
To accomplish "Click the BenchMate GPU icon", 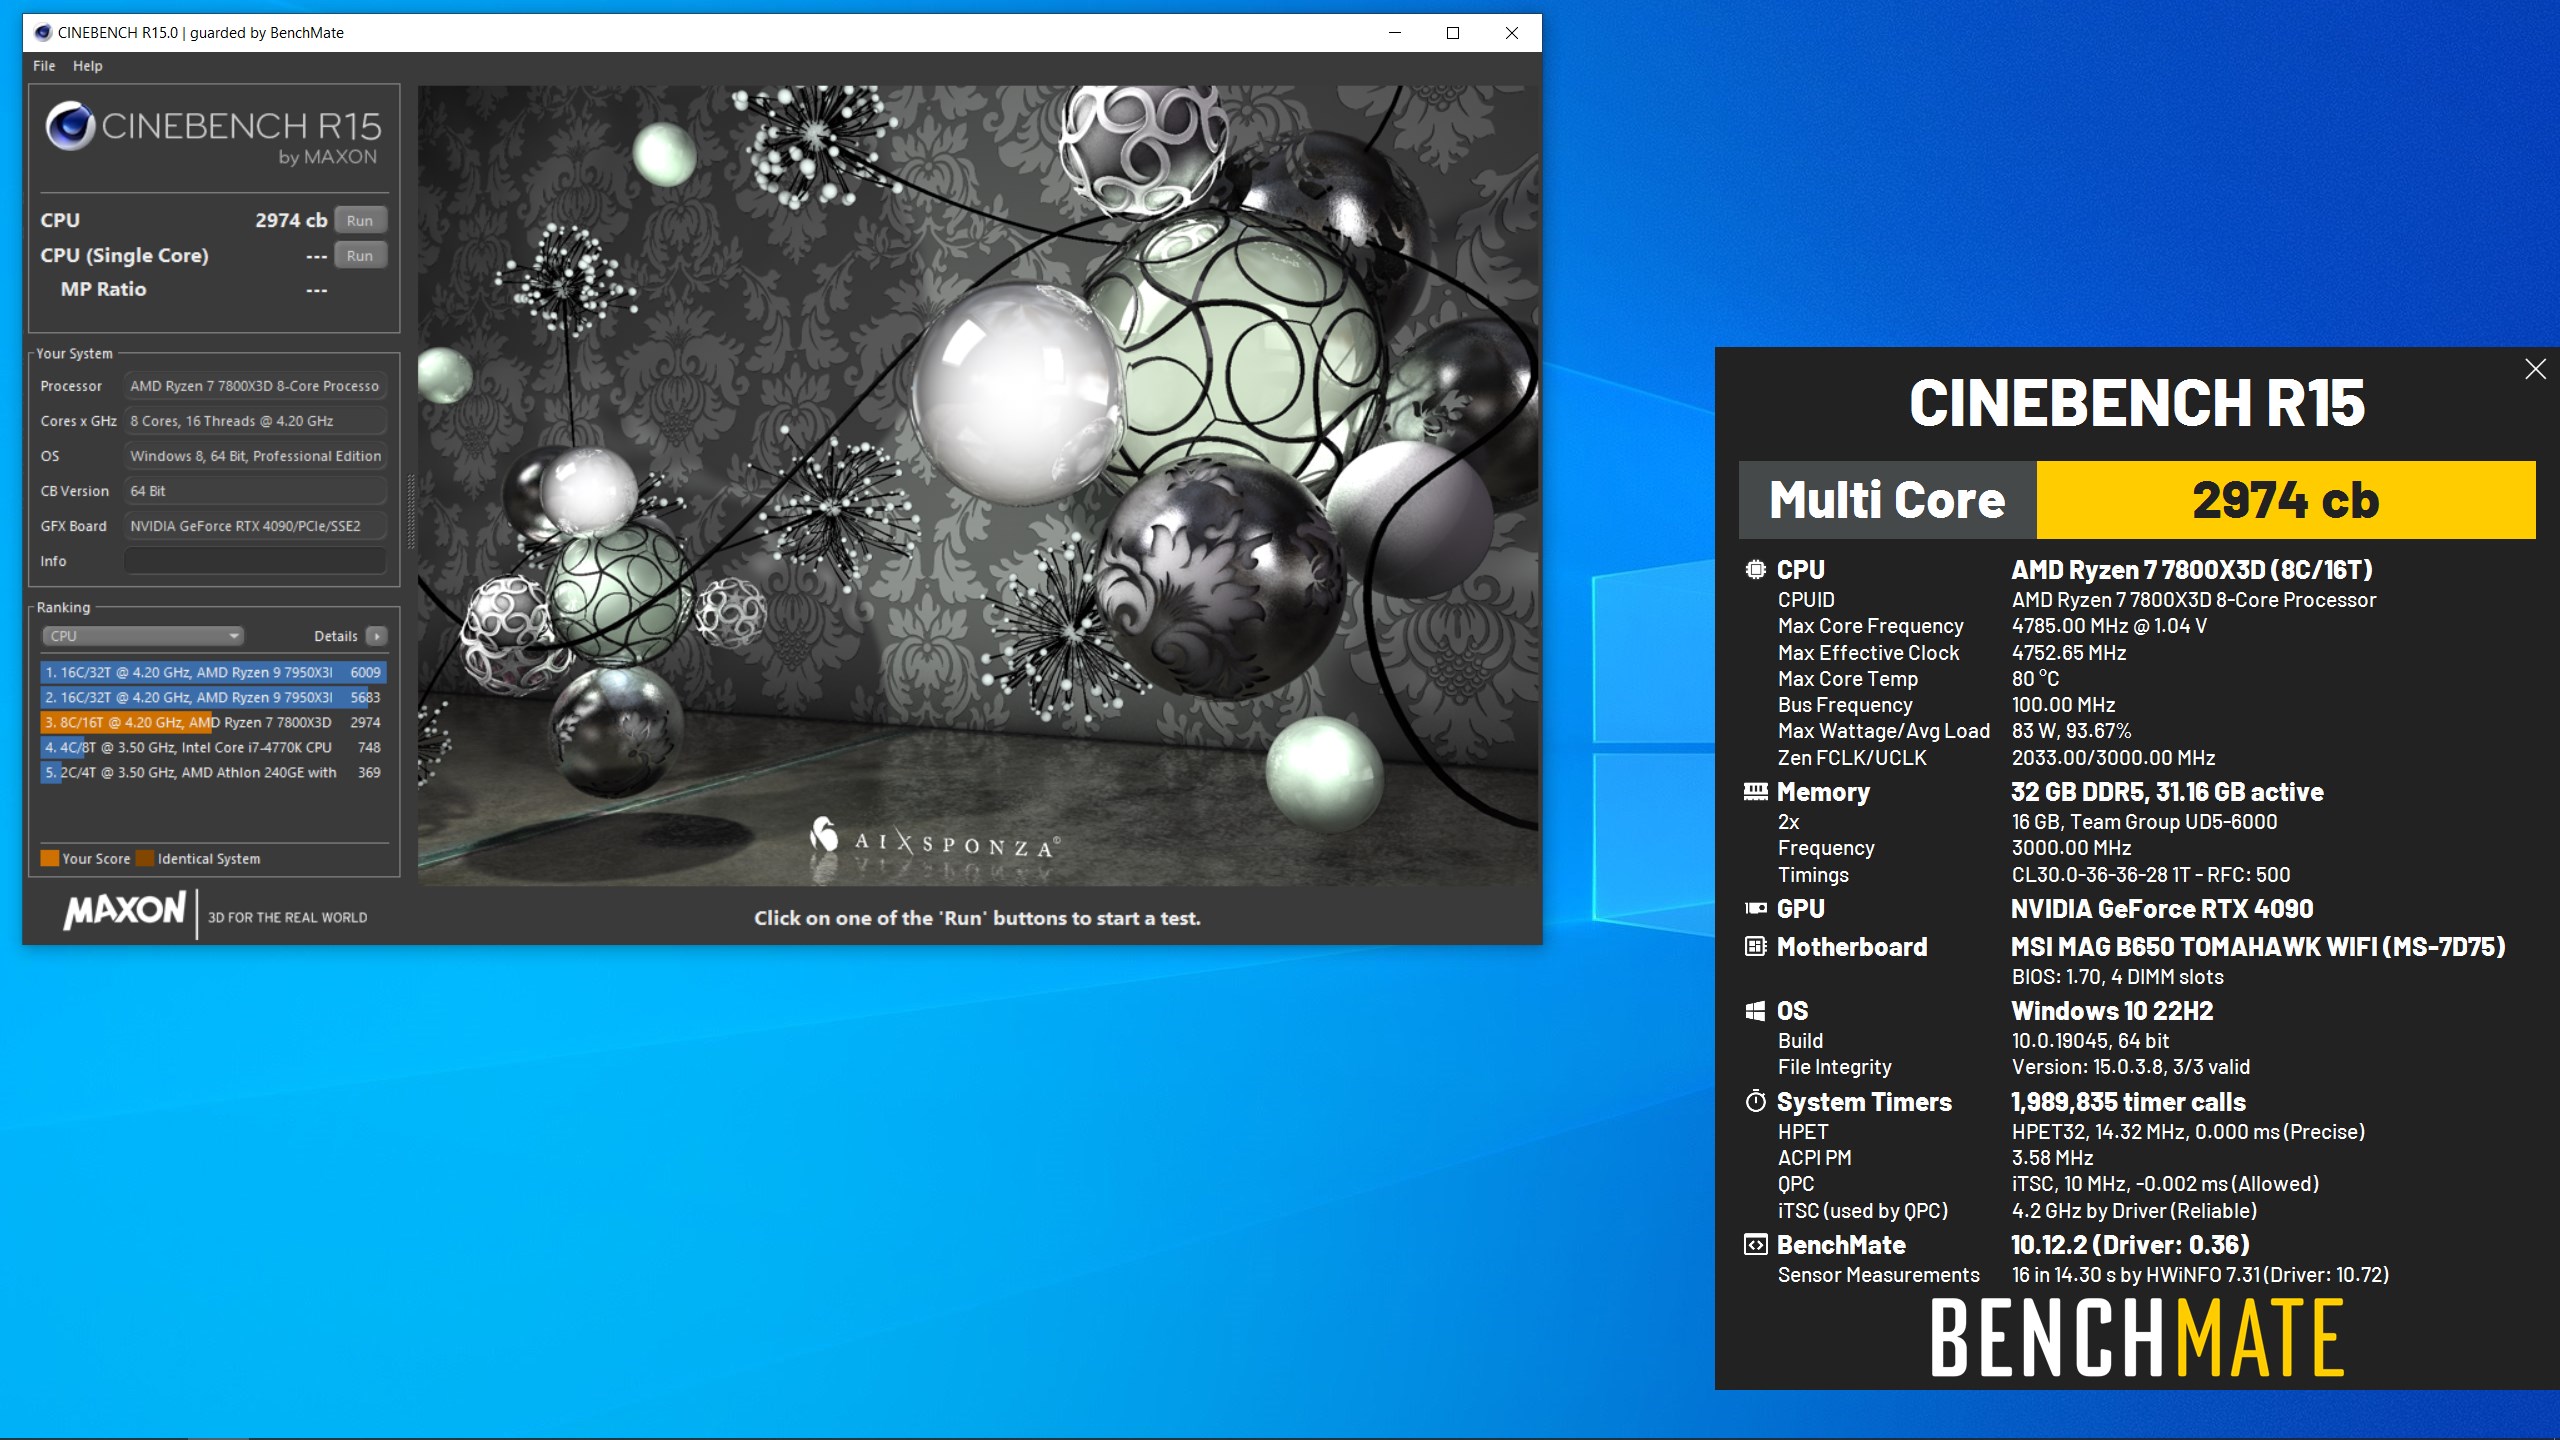I will (x=1755, y=909).
